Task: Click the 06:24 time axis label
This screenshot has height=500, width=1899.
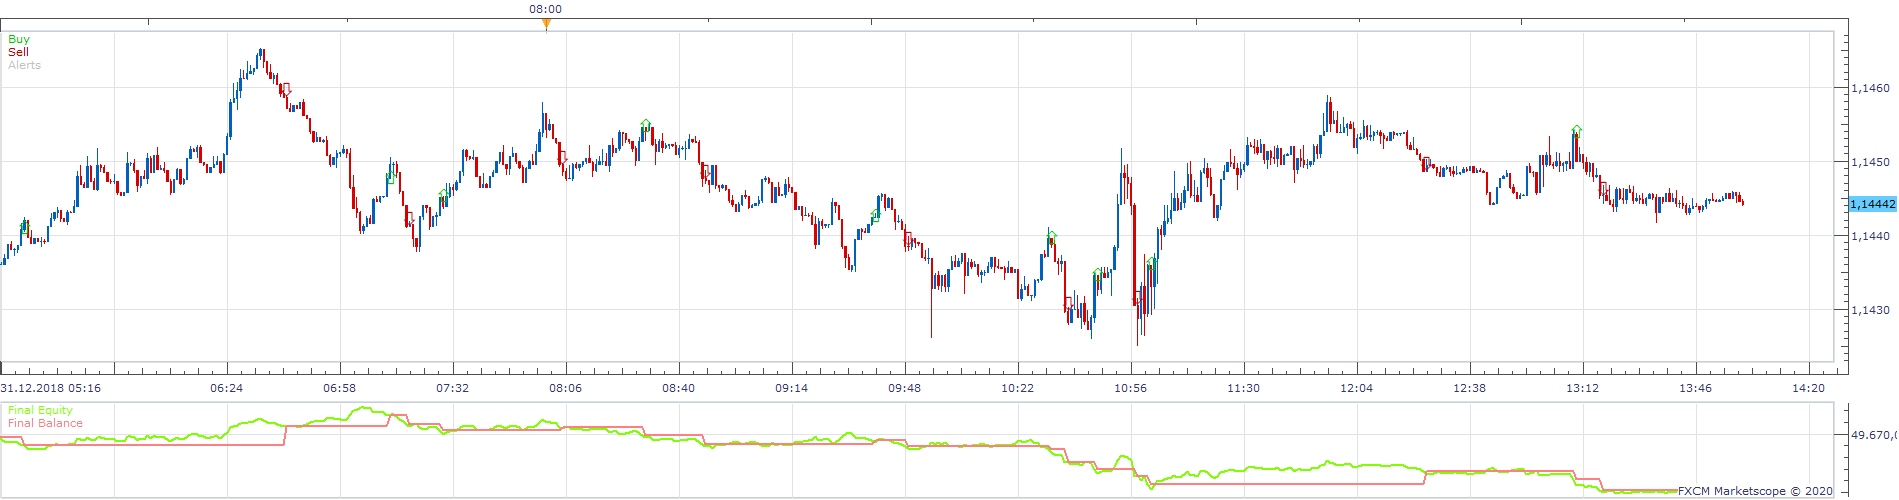Action: tap(226, 388)
